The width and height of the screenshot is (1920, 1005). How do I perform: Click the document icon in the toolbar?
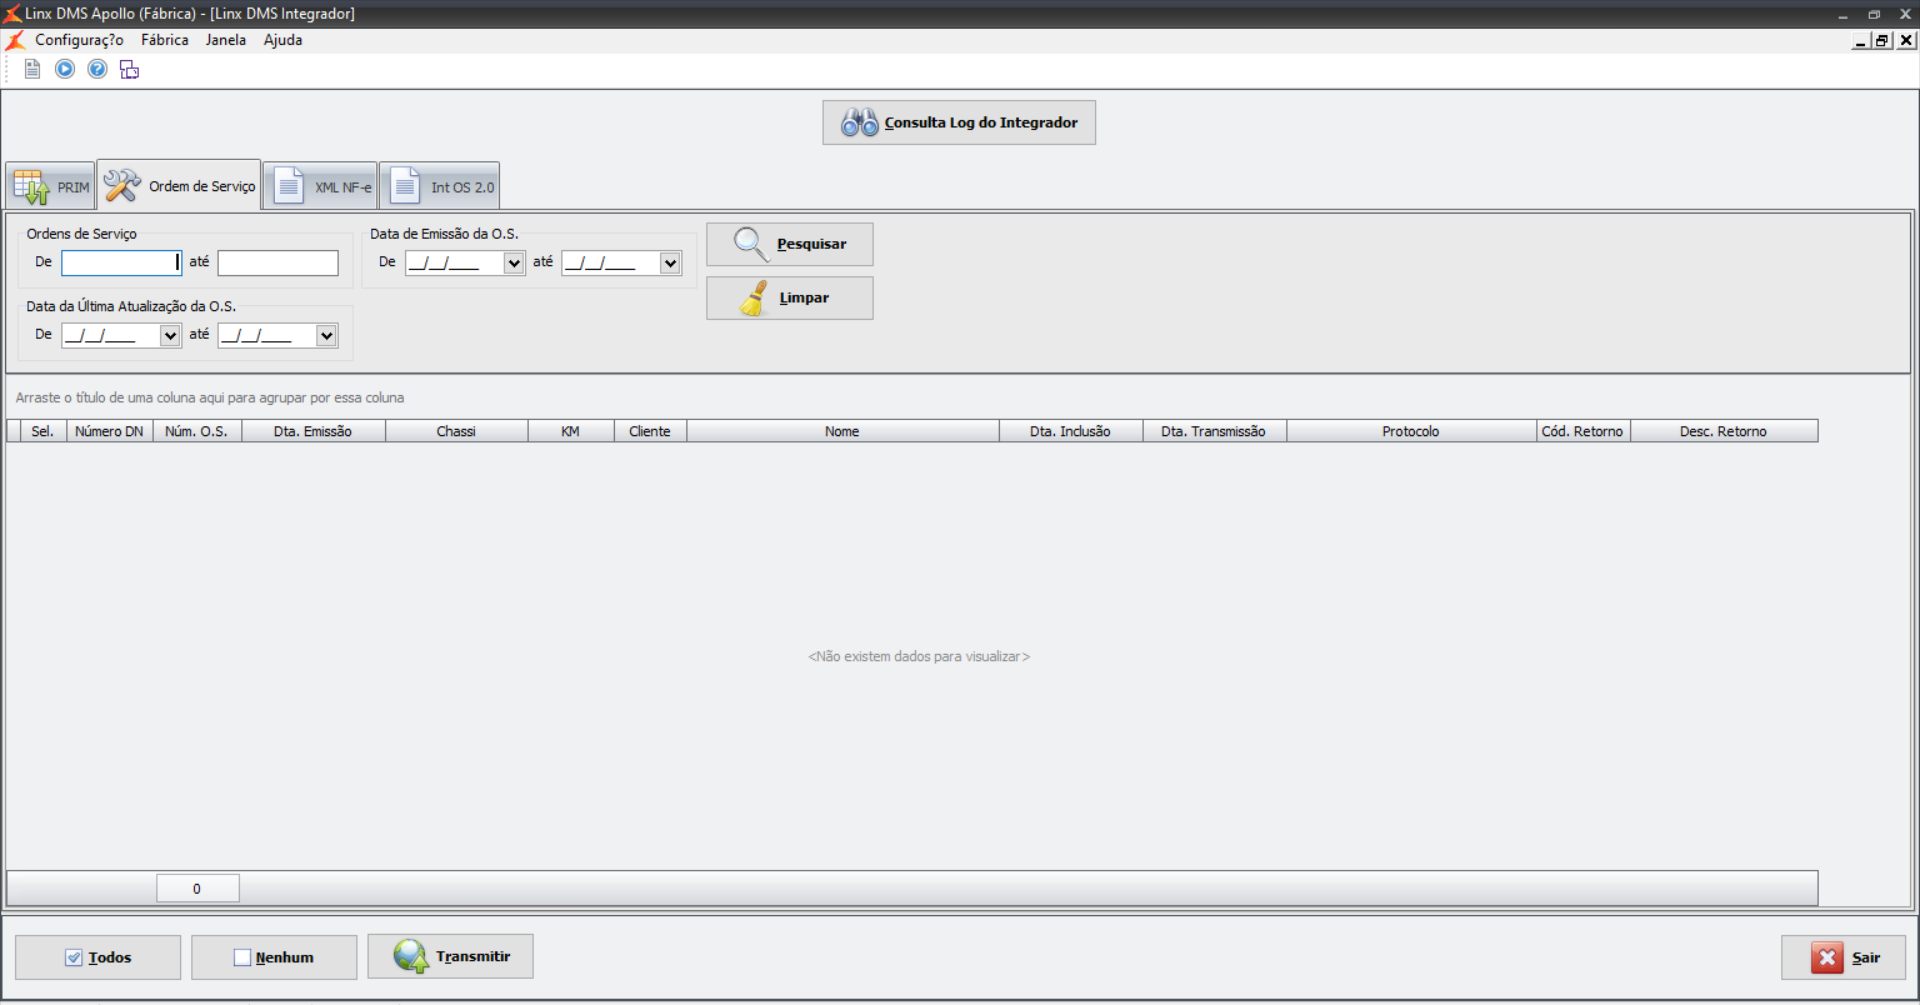[33, 69]
